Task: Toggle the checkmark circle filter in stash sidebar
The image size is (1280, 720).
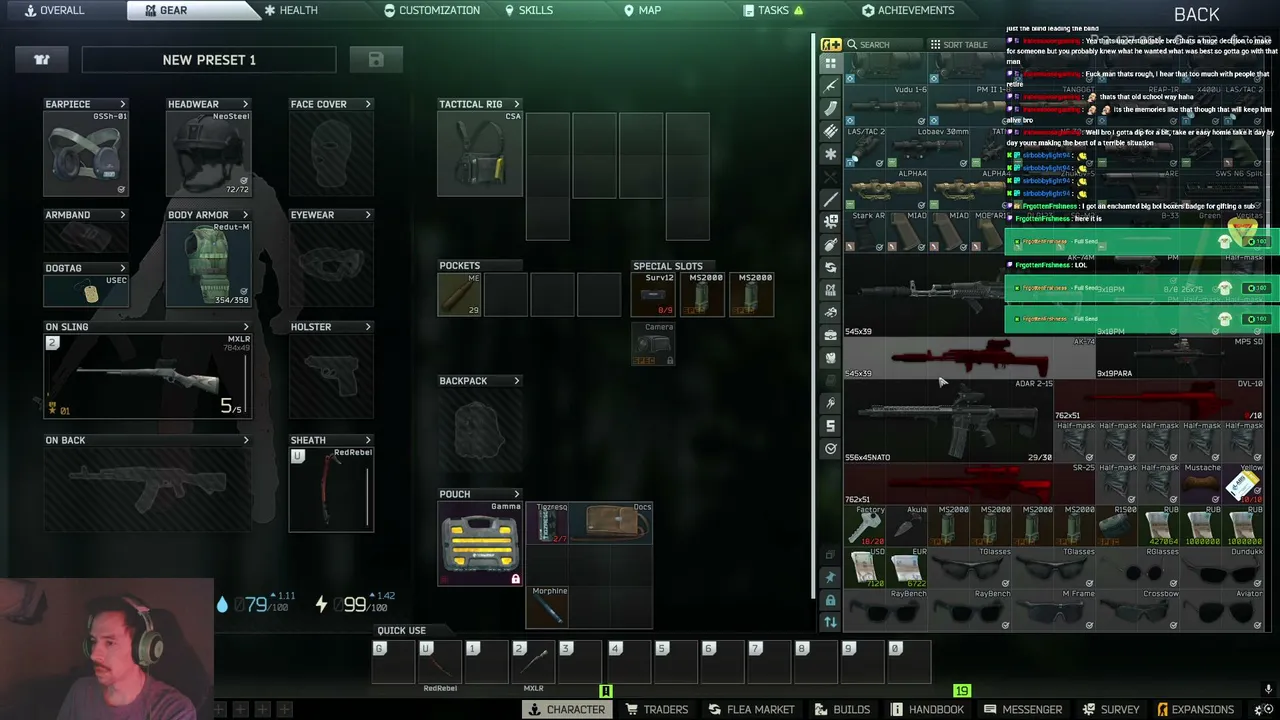Action: pos(830,448)
